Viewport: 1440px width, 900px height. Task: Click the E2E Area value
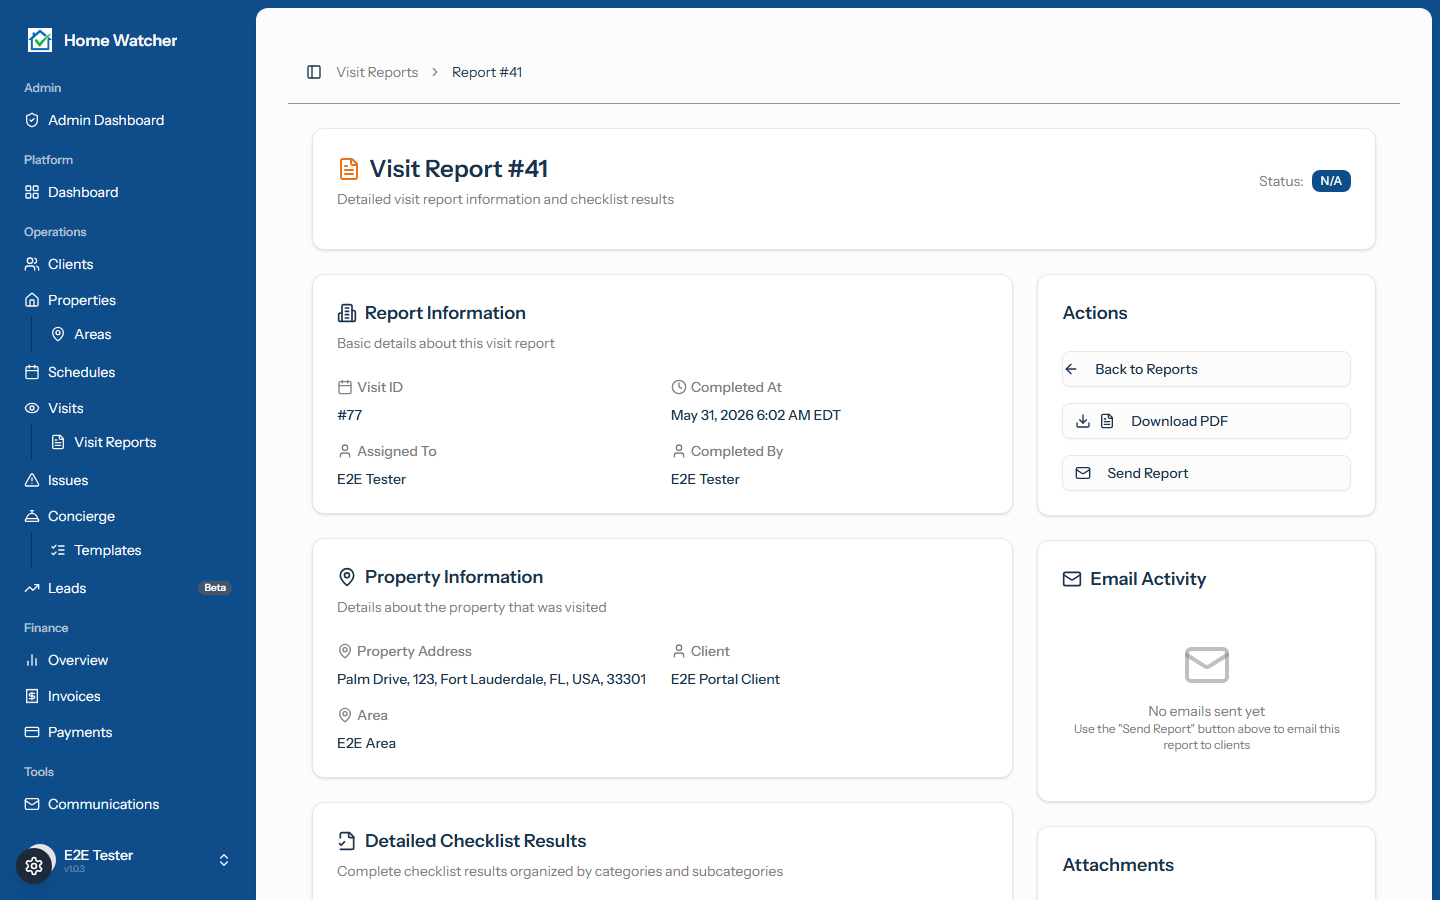pyautogui.click(x=366, y=743)
